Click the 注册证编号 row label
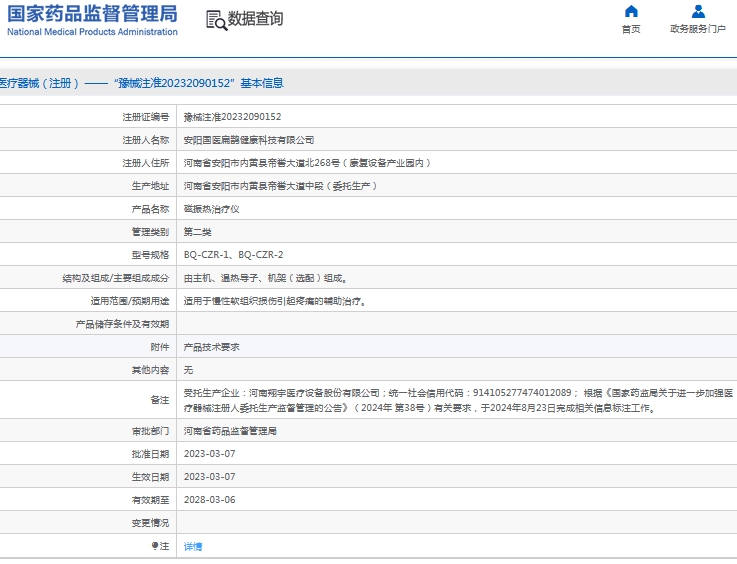737x564 pixels. (x=146, y=117)
